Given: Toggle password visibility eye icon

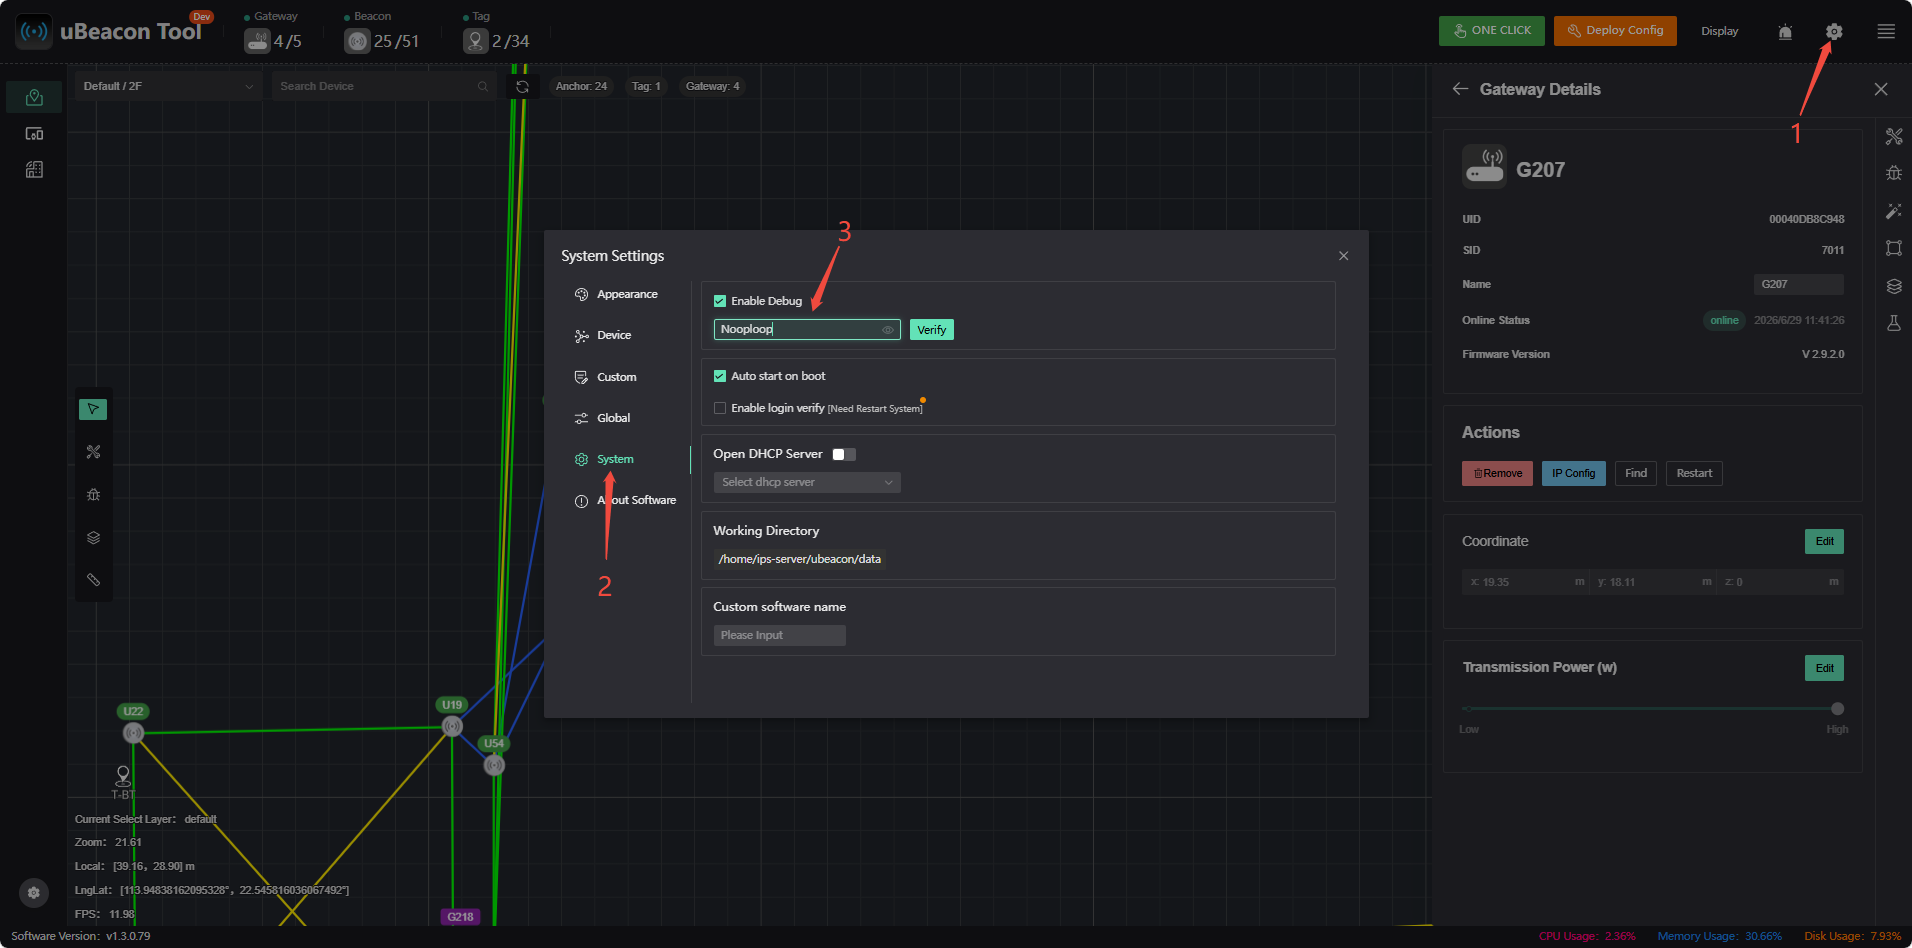Looking at the screenshot, I should [887, 330].
